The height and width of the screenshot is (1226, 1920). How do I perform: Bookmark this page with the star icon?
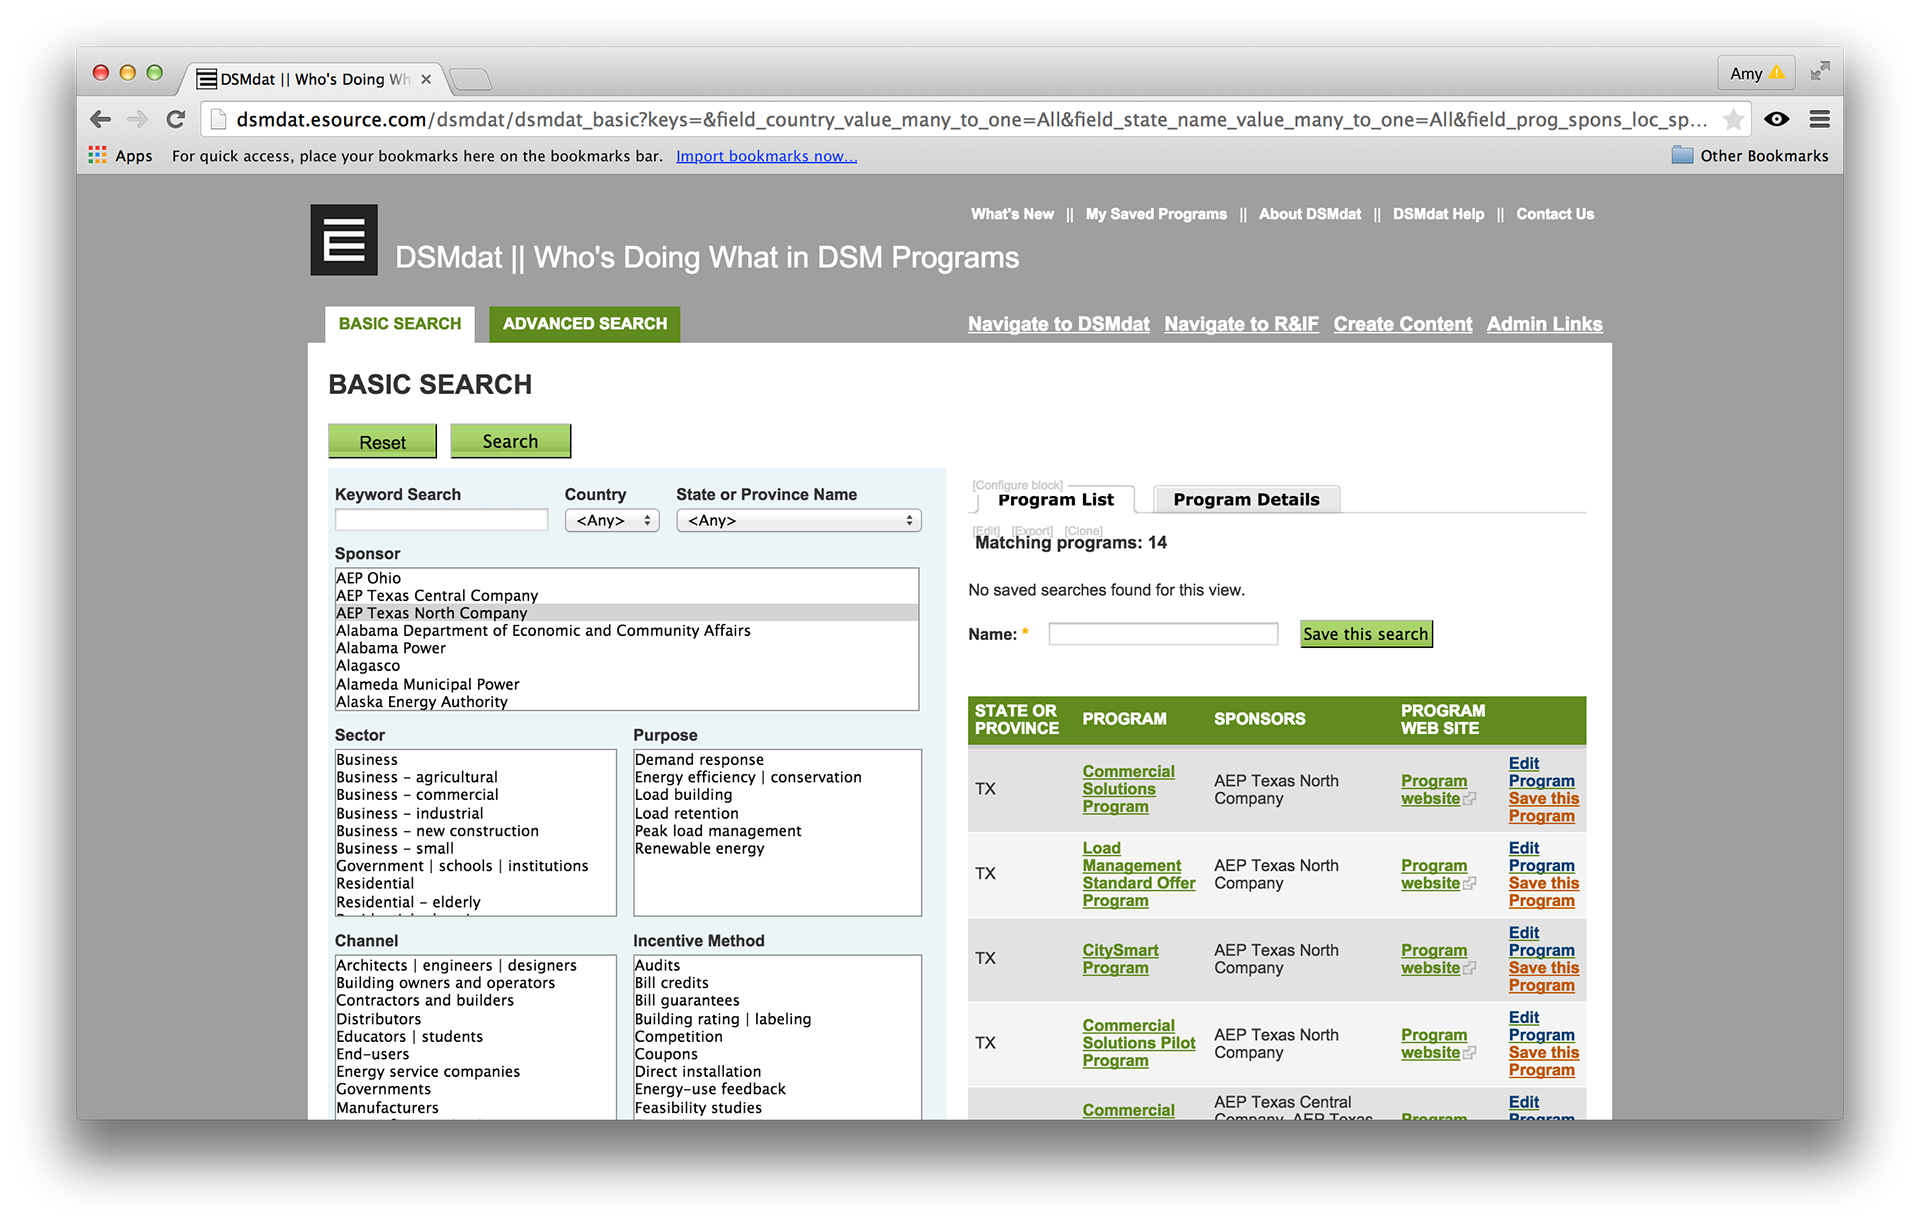1733,120
